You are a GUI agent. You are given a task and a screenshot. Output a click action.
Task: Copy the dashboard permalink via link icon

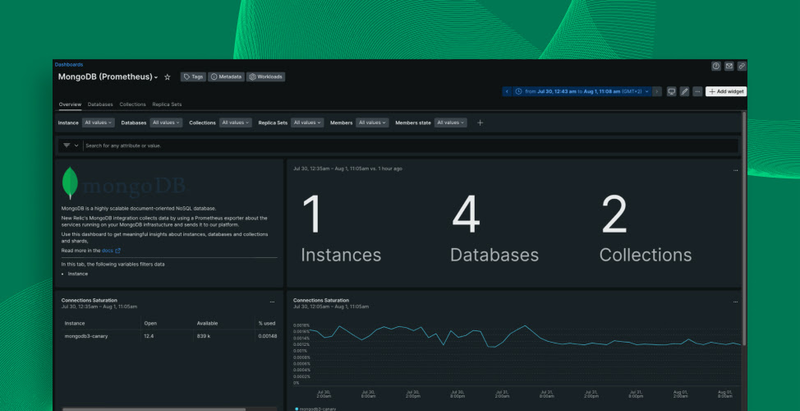741,66
